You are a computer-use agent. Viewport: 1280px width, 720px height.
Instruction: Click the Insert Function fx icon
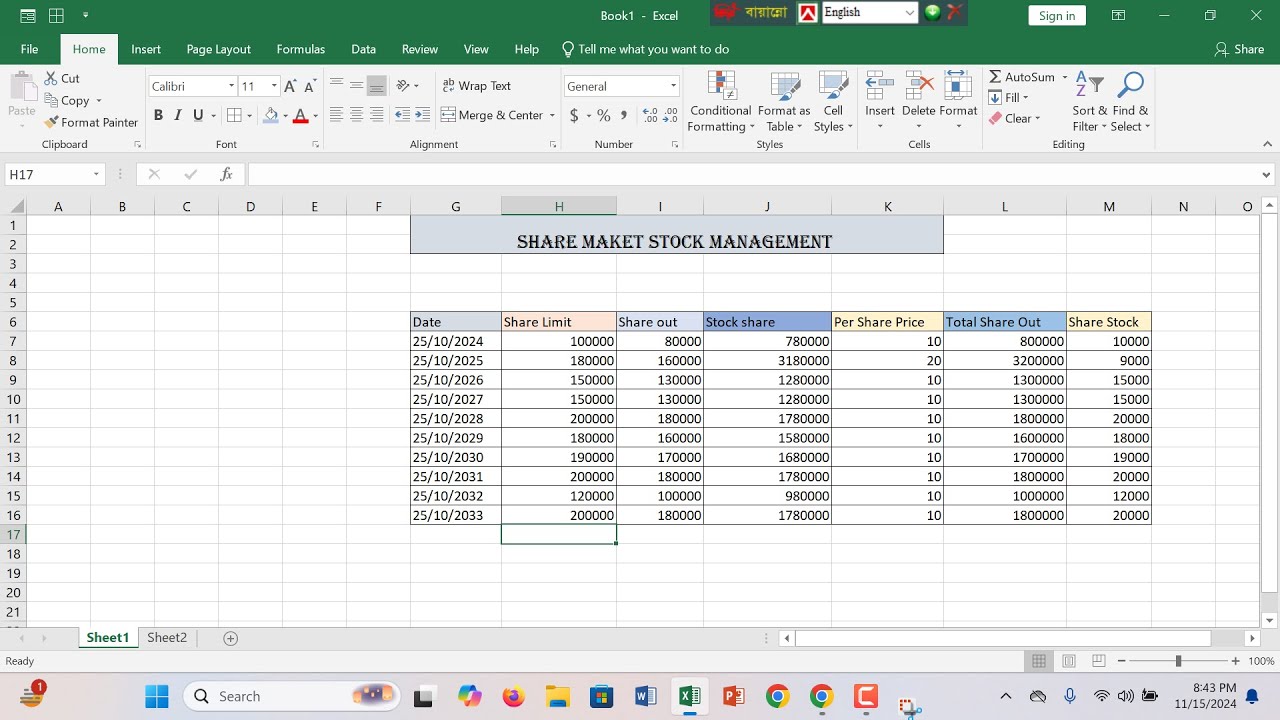(226, 174)
